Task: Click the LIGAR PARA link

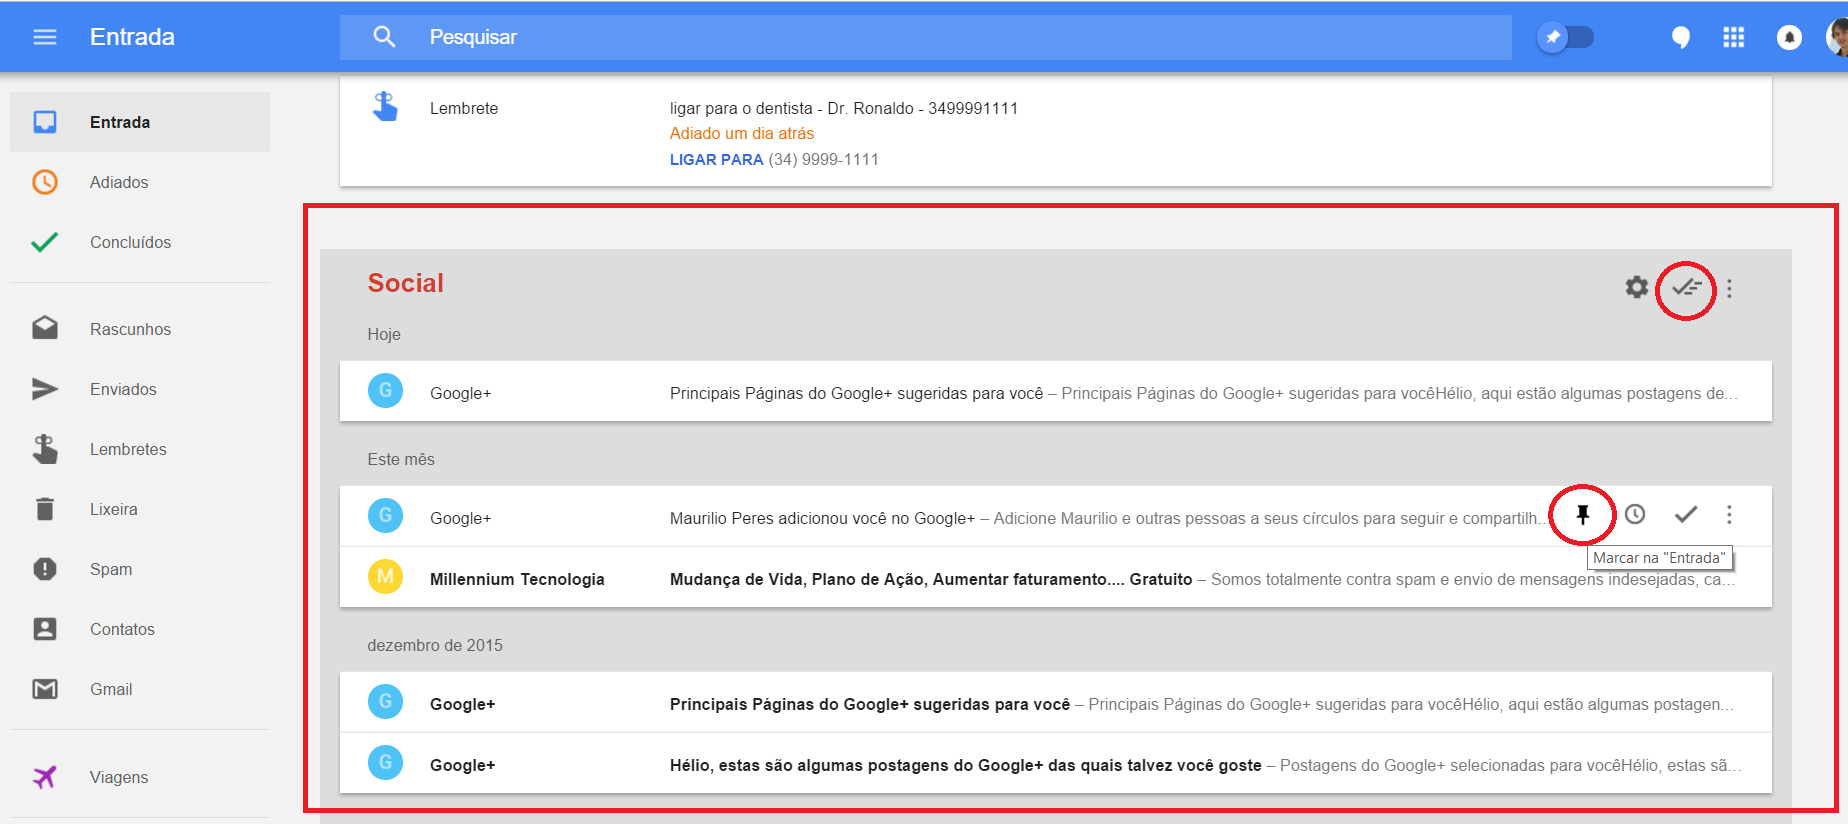Action: click(716, 160)
